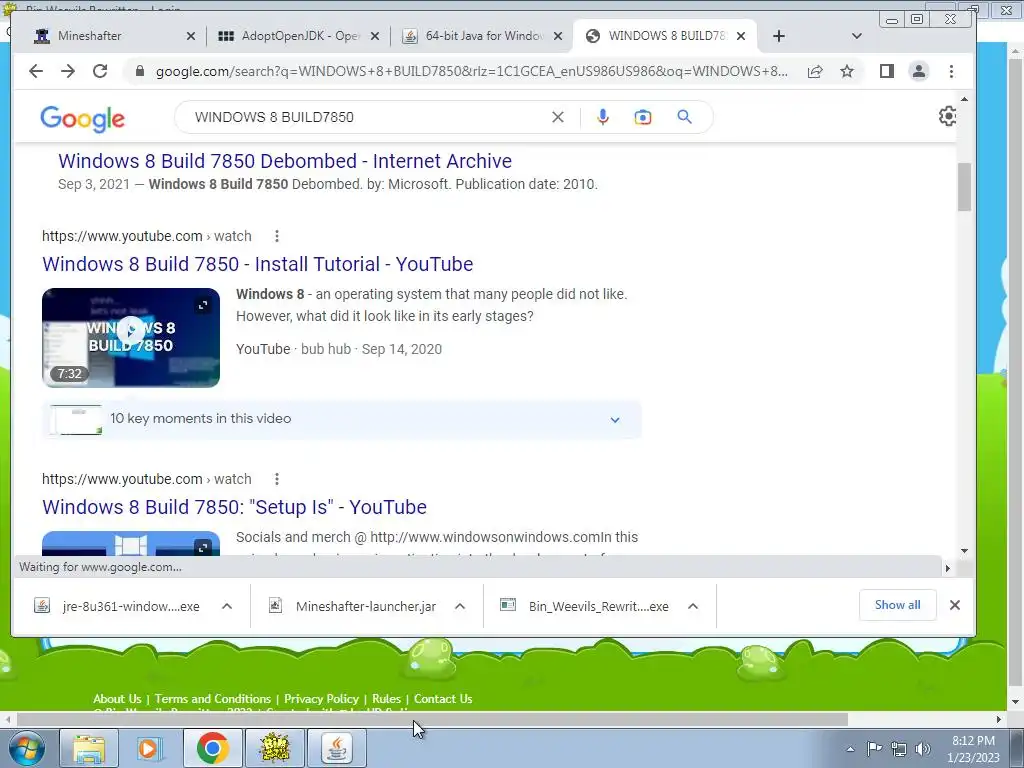The image size is (1024, 768).
Task: Open options for Mineshafter-launcher.jar download
Action: 460,606
